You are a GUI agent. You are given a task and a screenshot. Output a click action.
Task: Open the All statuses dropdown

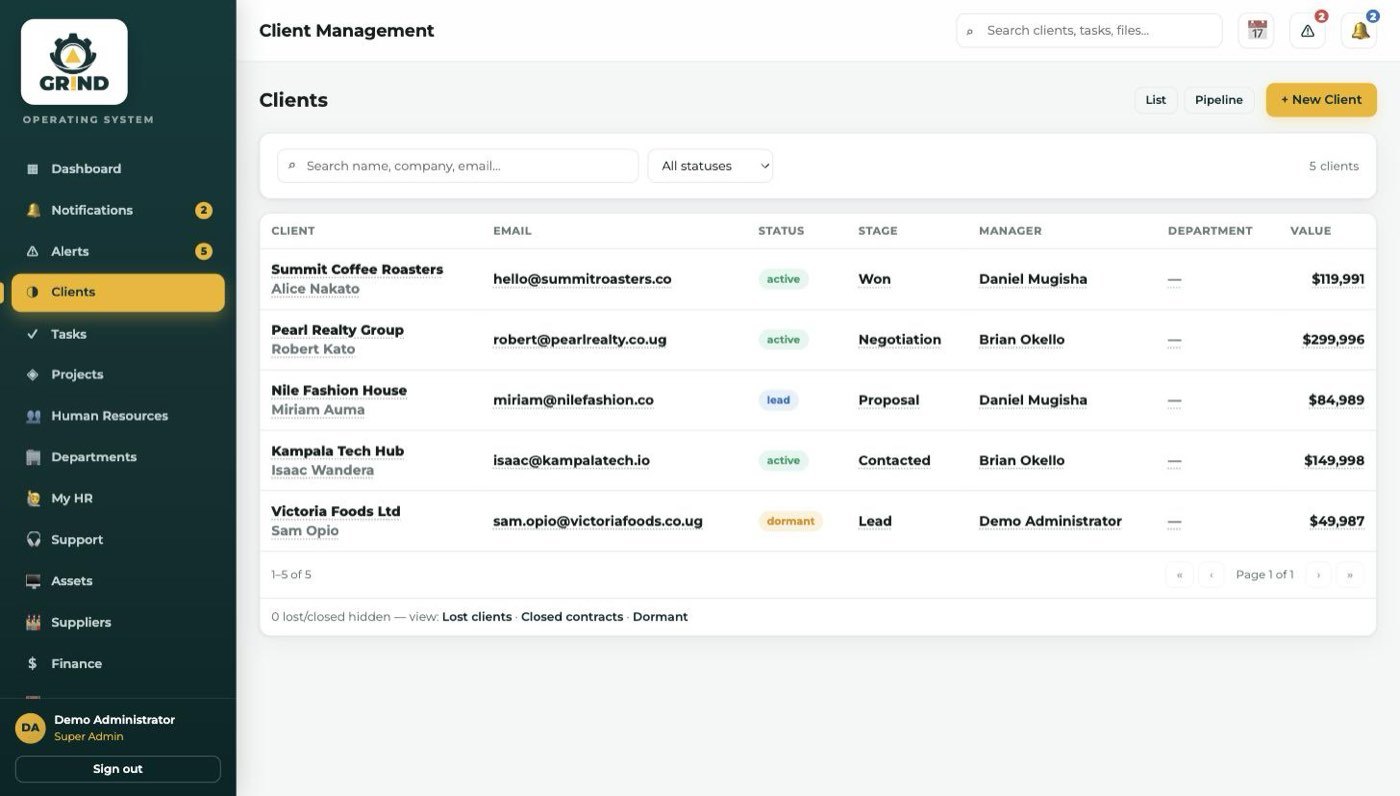[x=710, y=166]
